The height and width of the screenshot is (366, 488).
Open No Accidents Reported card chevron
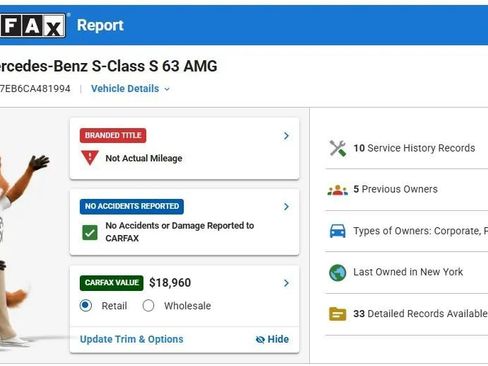coord(286,207)
